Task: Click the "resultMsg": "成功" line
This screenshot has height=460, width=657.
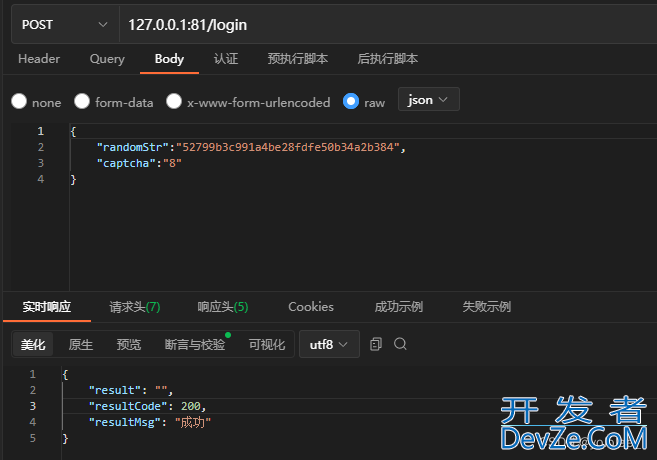Action: (x=150, y=422)
